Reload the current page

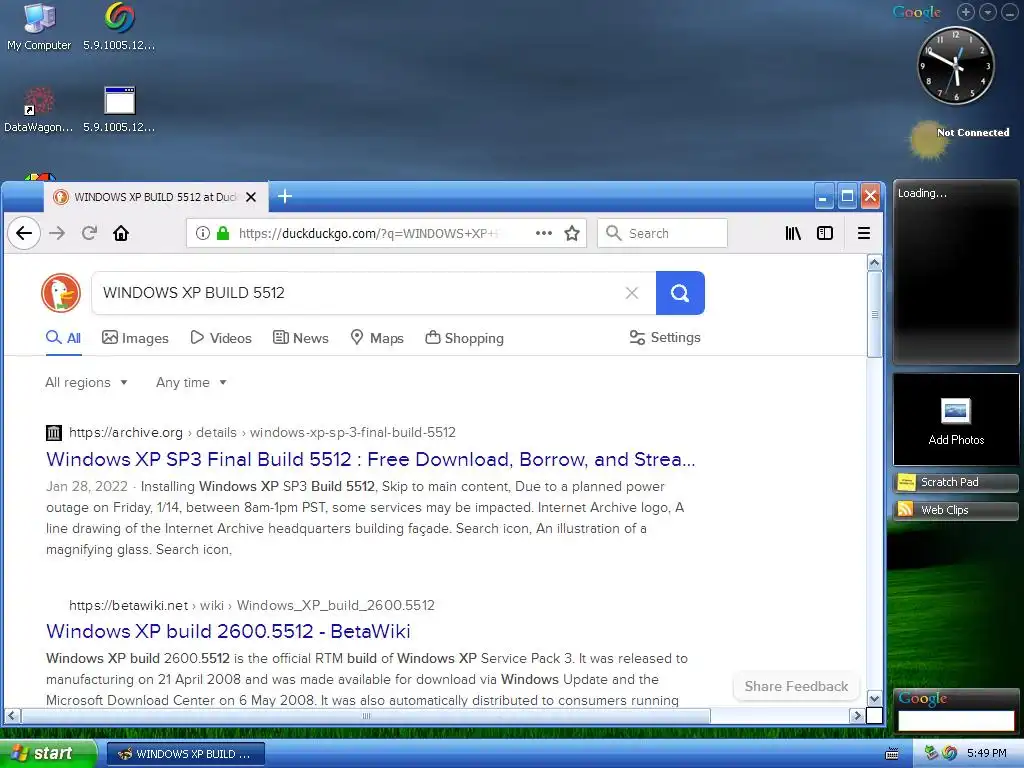tap(89, 233)
